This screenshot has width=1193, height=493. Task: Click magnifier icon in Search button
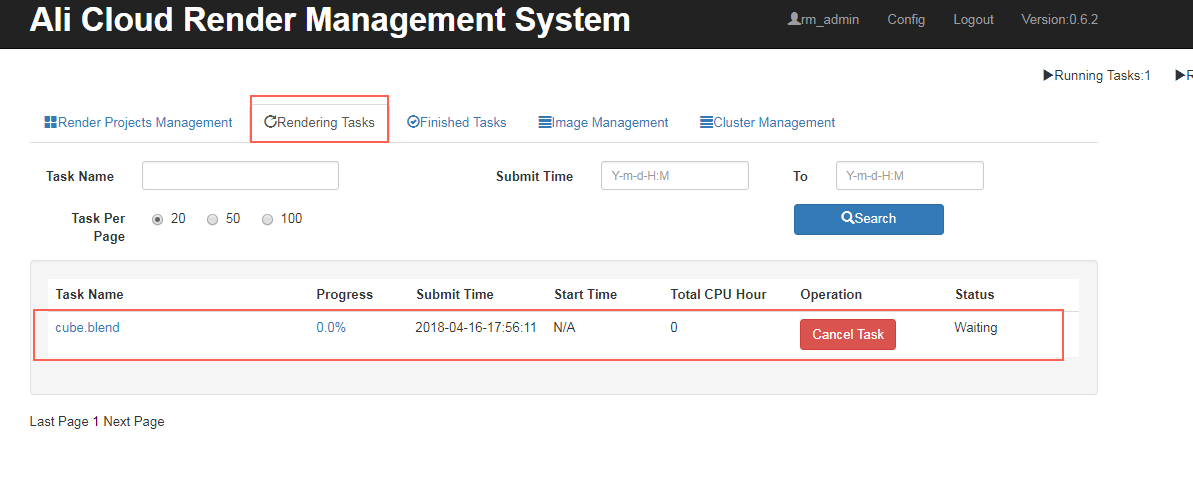click(848, 218)
